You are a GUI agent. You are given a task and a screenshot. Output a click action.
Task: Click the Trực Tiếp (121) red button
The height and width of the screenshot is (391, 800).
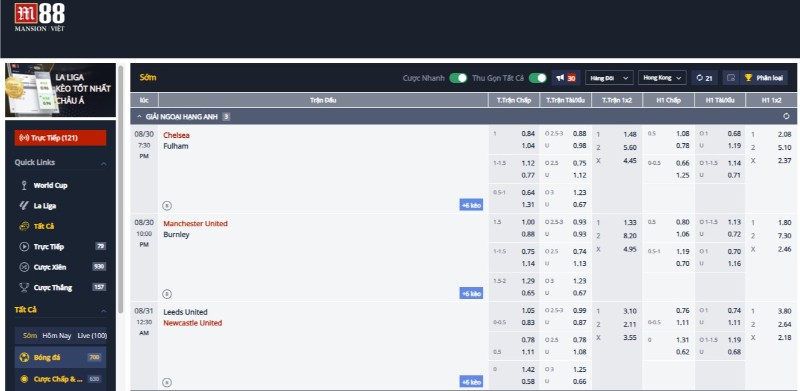click(x=60, y=138)
